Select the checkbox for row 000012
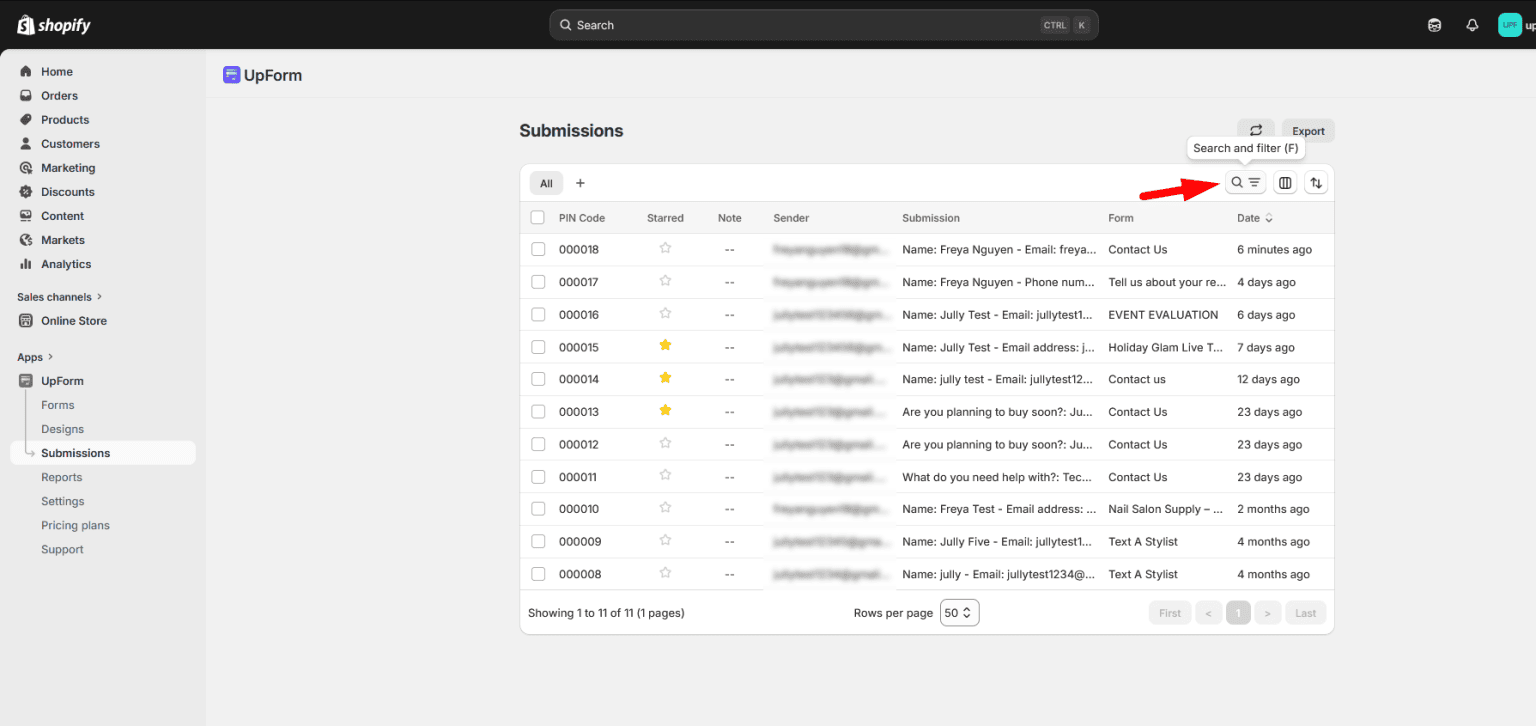 point(538,444)
